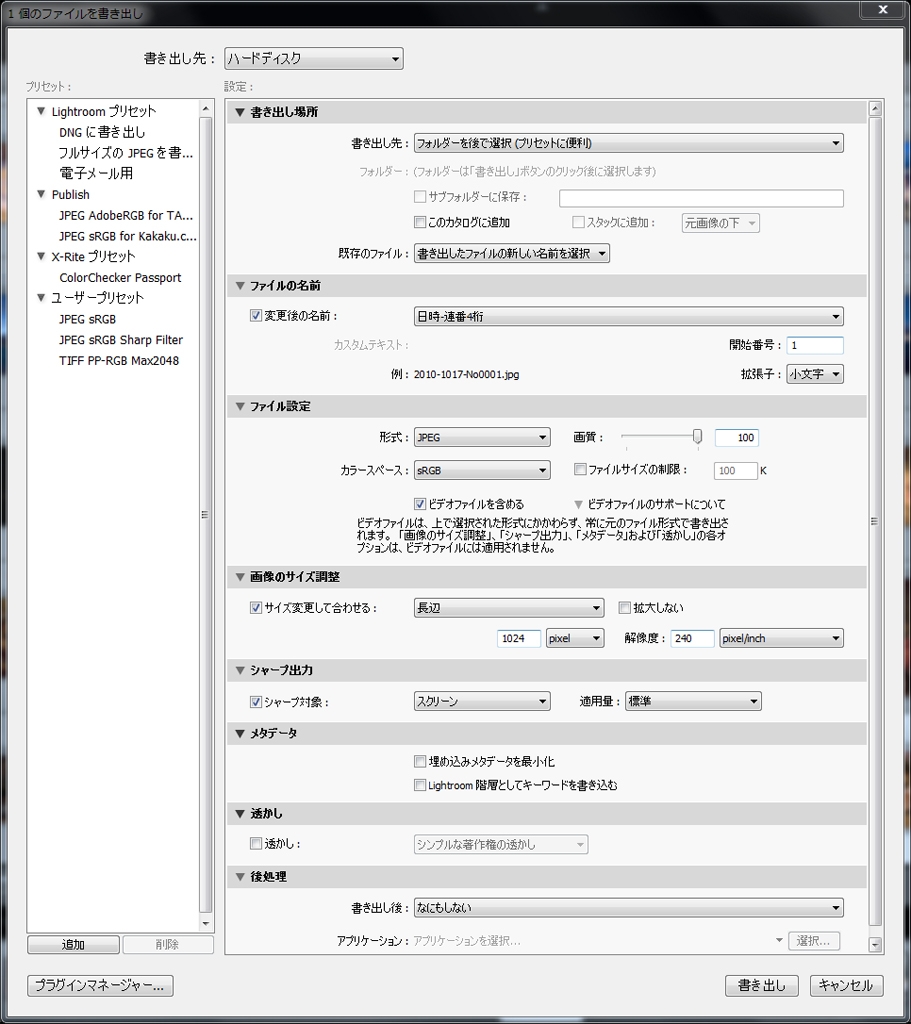This screenshot has width=911, height=1024.
Task: Collapse the 透かし section triangle
Action: point(239,814)
